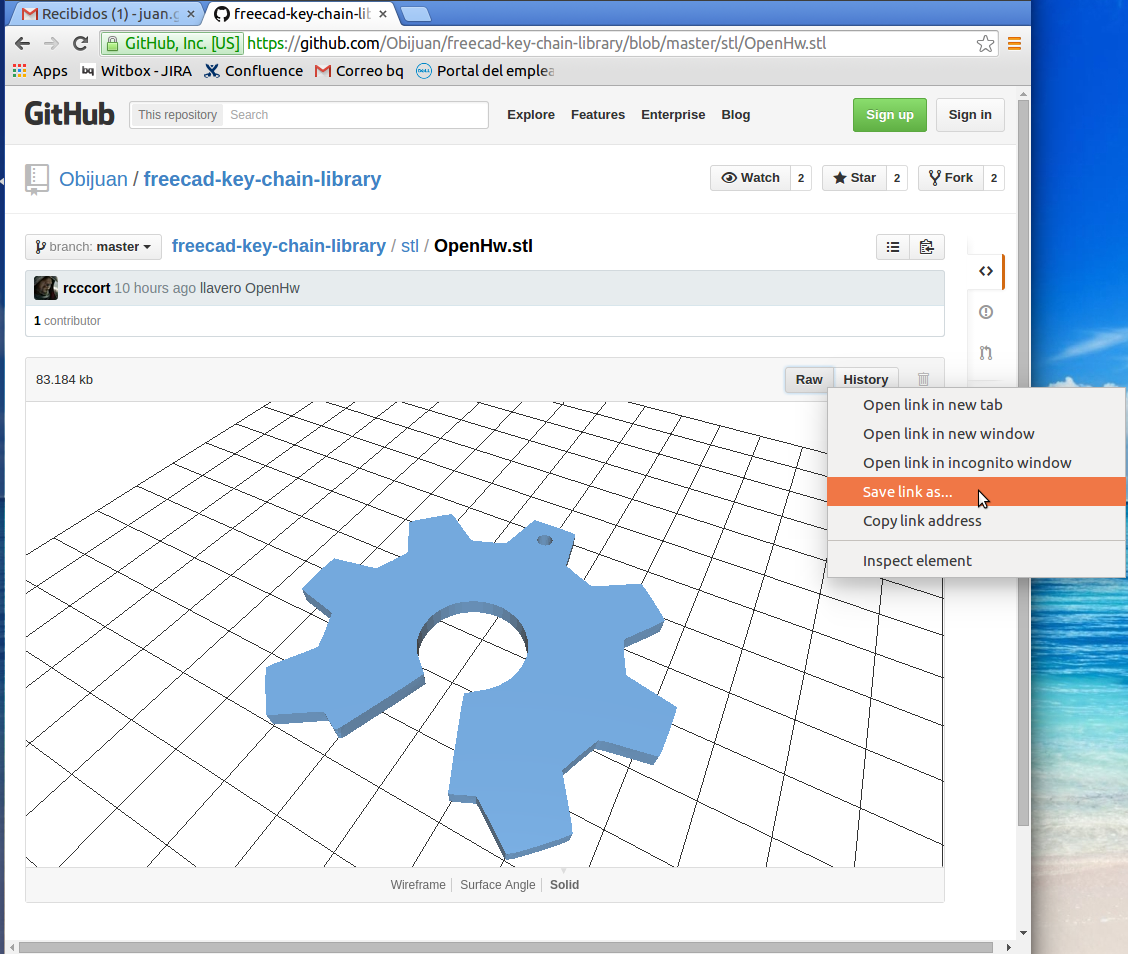Click the green Sign up button
This screenshot has height=954, width=1128.
[x=889, y=115]
